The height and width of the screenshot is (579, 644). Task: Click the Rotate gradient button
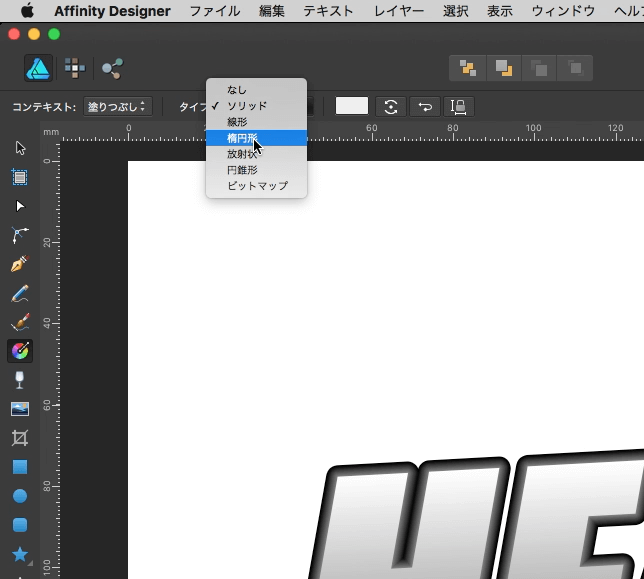coord(391,107)
